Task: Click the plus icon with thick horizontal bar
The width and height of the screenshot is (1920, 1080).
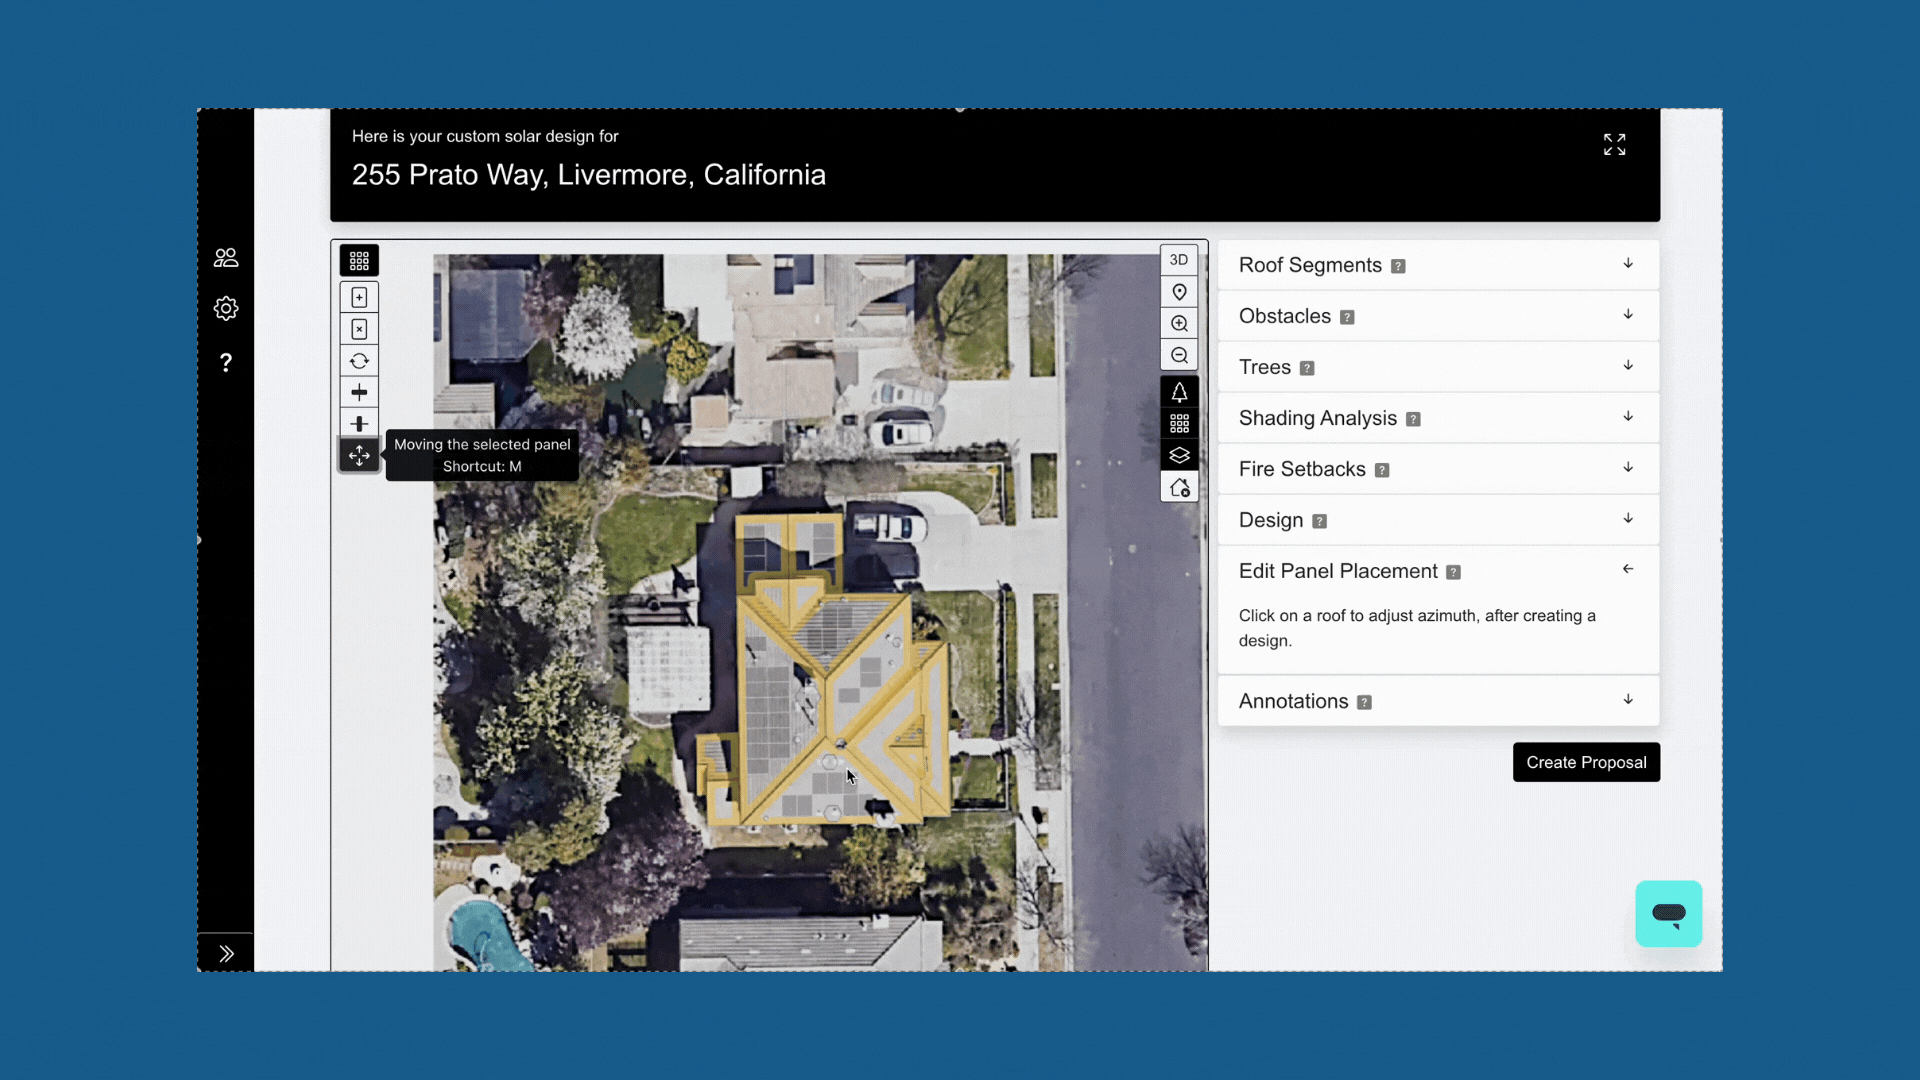Action: point(359,392)
